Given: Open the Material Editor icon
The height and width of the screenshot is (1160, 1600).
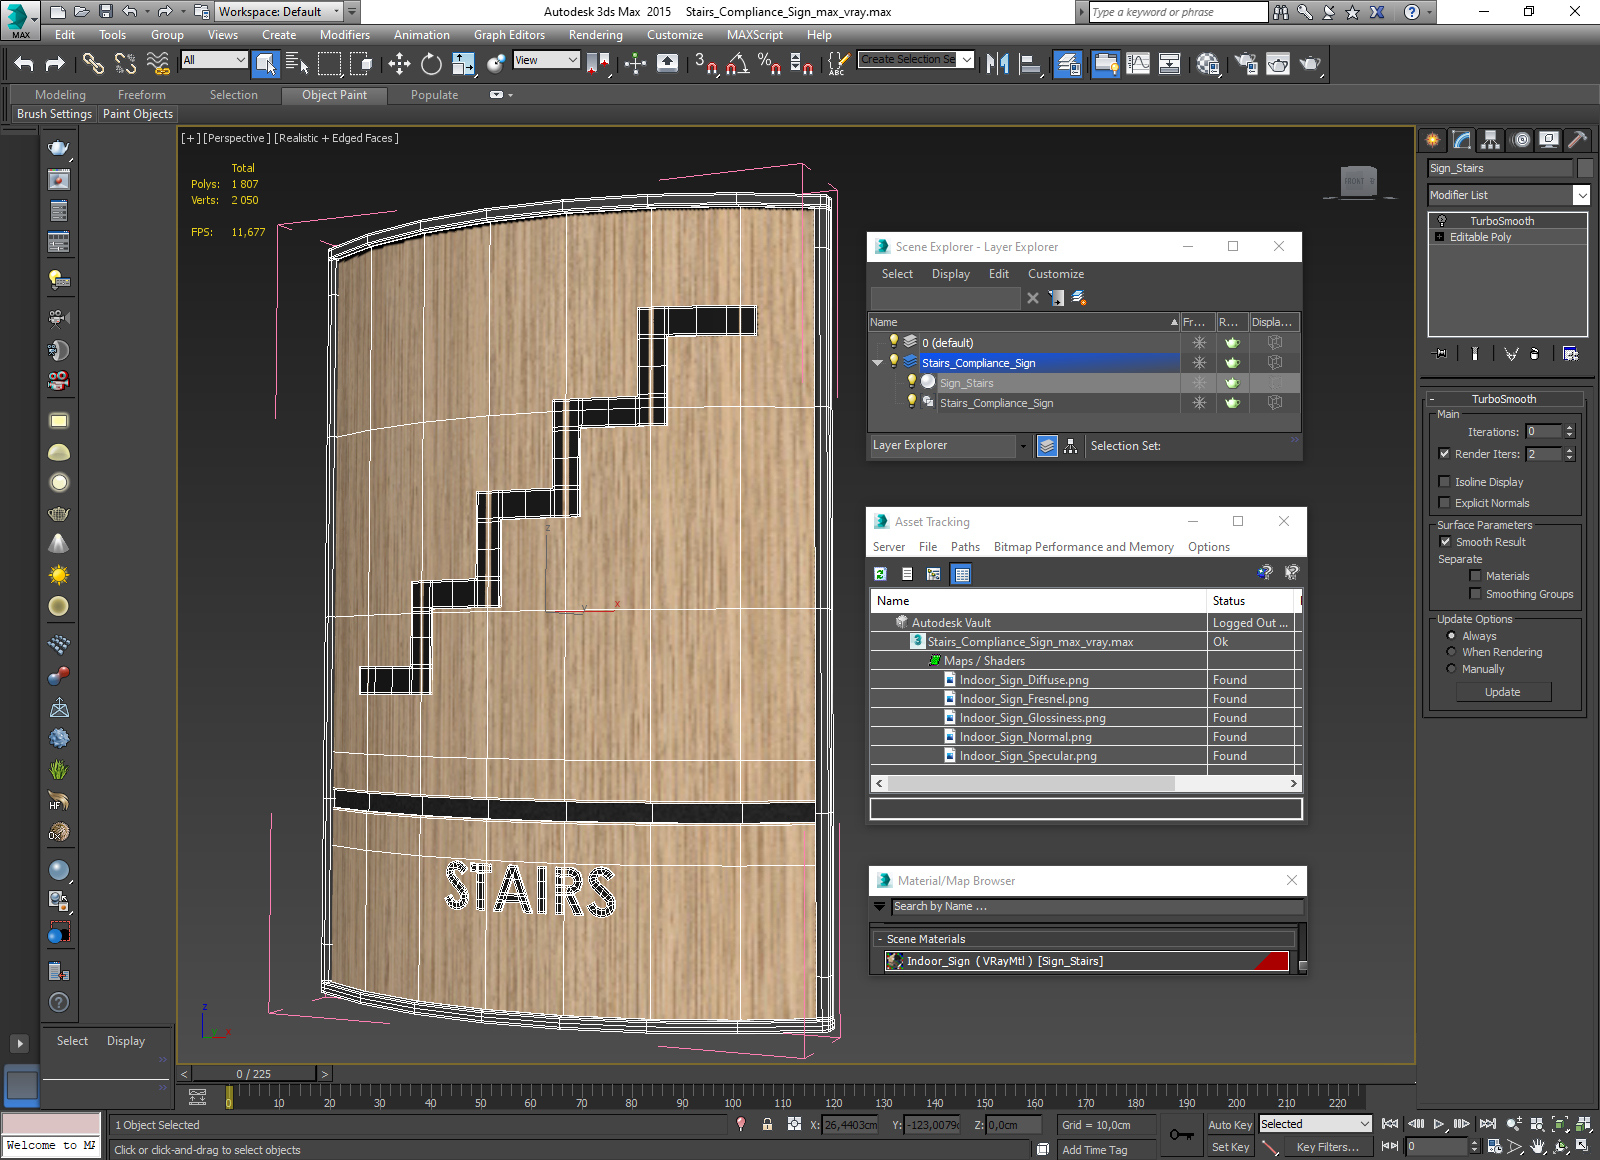Looking at the screenshot, I should tap(1207, 64).
